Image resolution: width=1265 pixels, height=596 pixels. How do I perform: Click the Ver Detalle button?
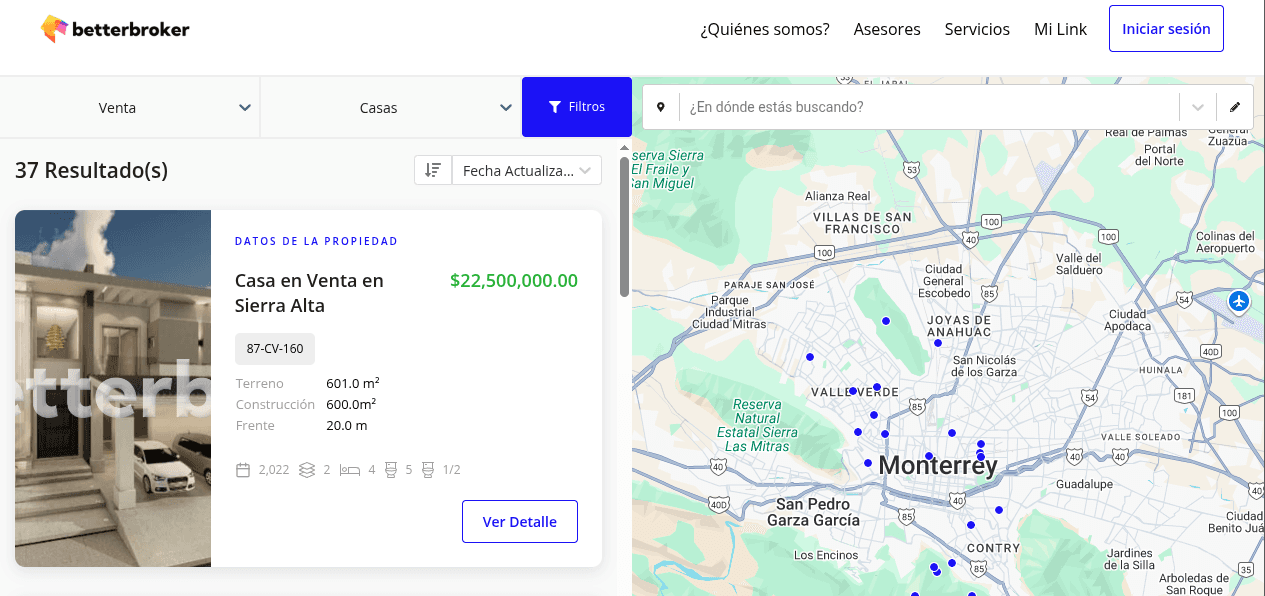[x=520, y=522]
